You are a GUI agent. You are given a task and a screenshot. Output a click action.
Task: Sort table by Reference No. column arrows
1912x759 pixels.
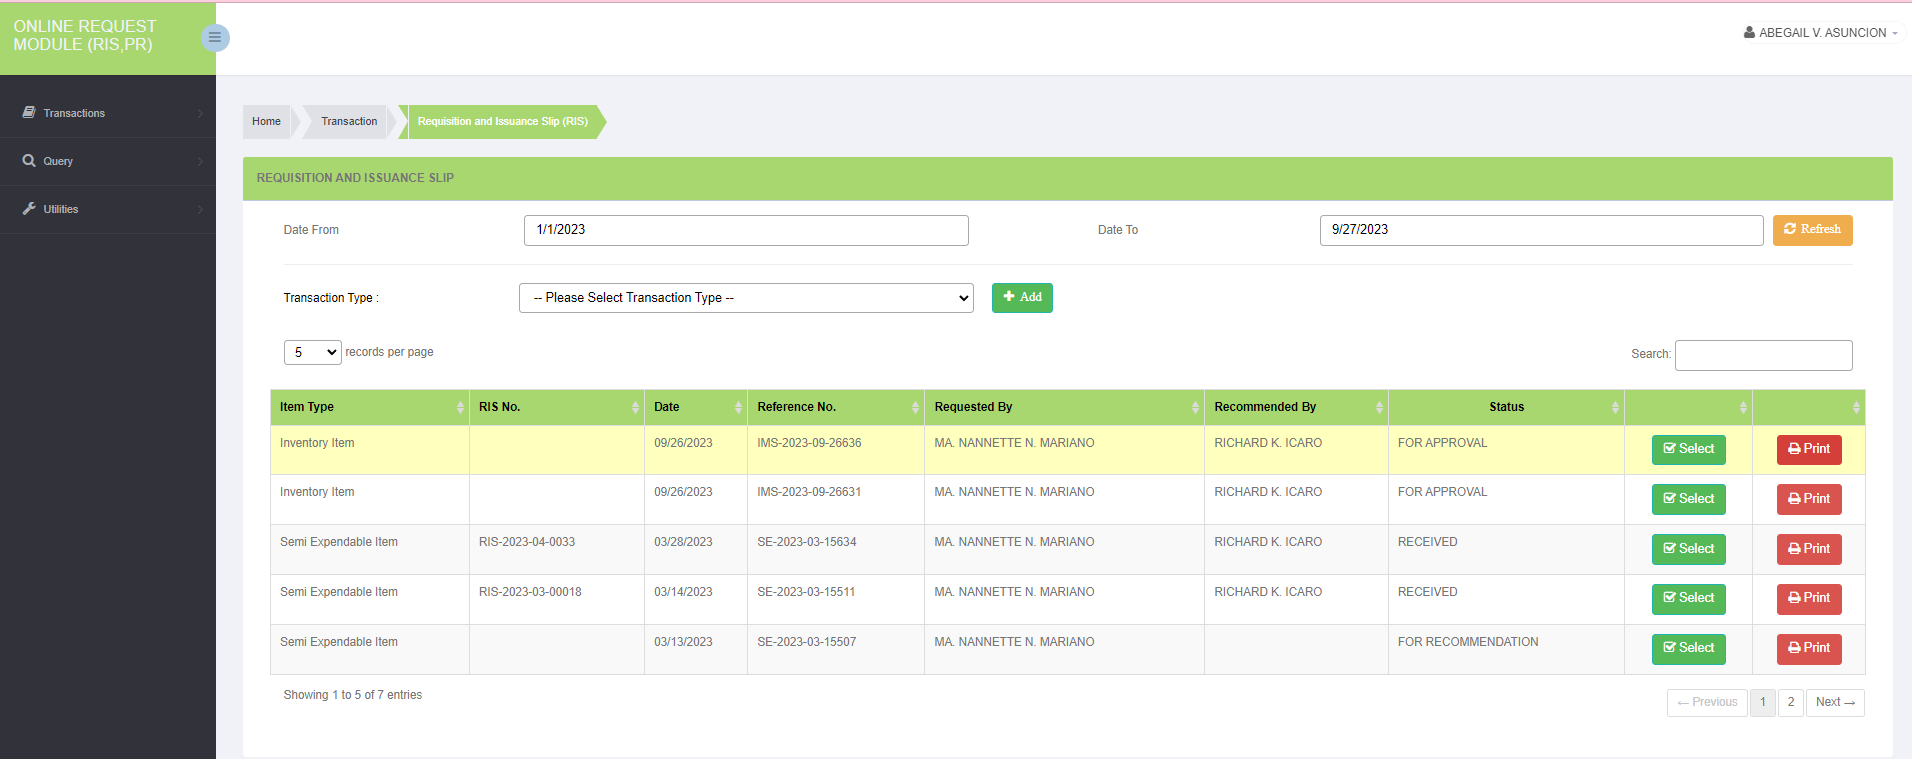(x=915, y=407)
